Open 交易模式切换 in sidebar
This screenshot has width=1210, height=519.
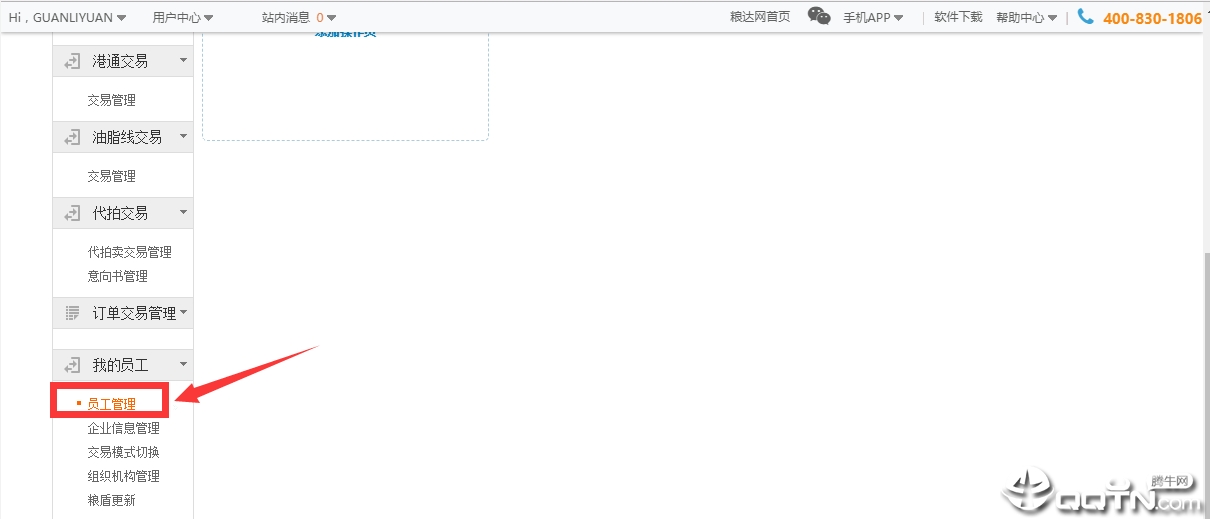[x=123, y=452]
